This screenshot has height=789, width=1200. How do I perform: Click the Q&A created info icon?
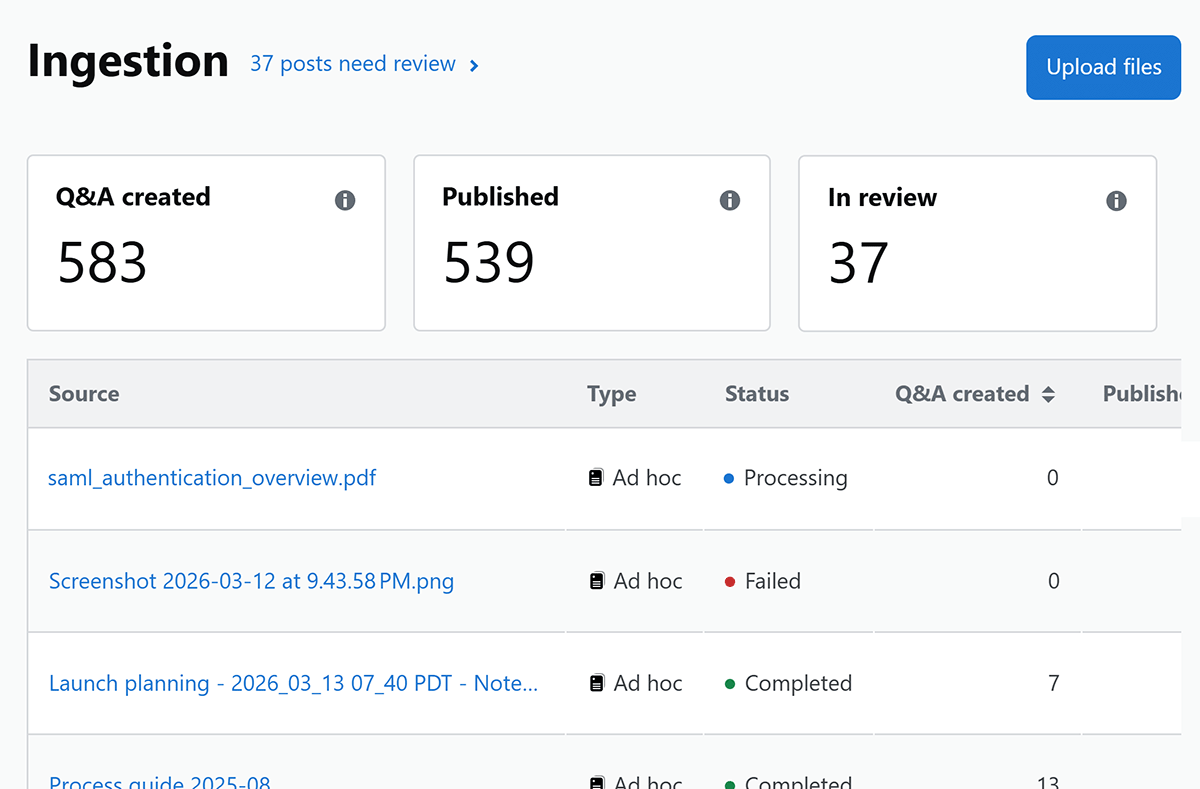(x=345, y=201)
